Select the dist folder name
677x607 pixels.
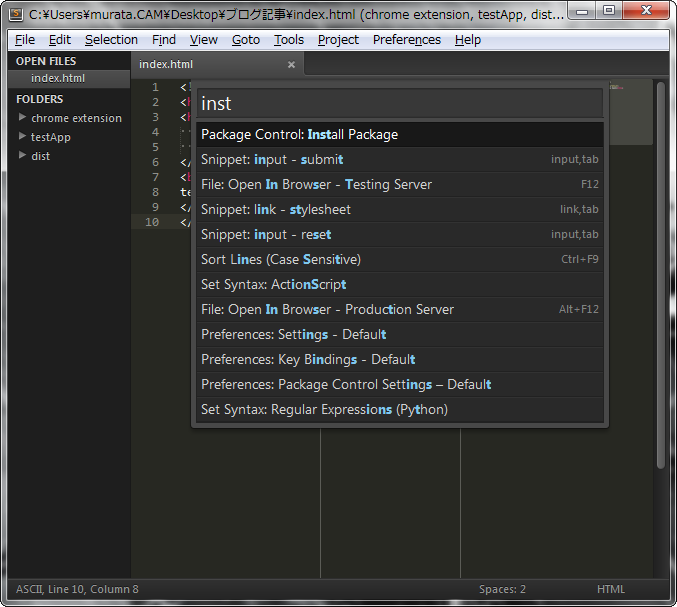(41, 156)
